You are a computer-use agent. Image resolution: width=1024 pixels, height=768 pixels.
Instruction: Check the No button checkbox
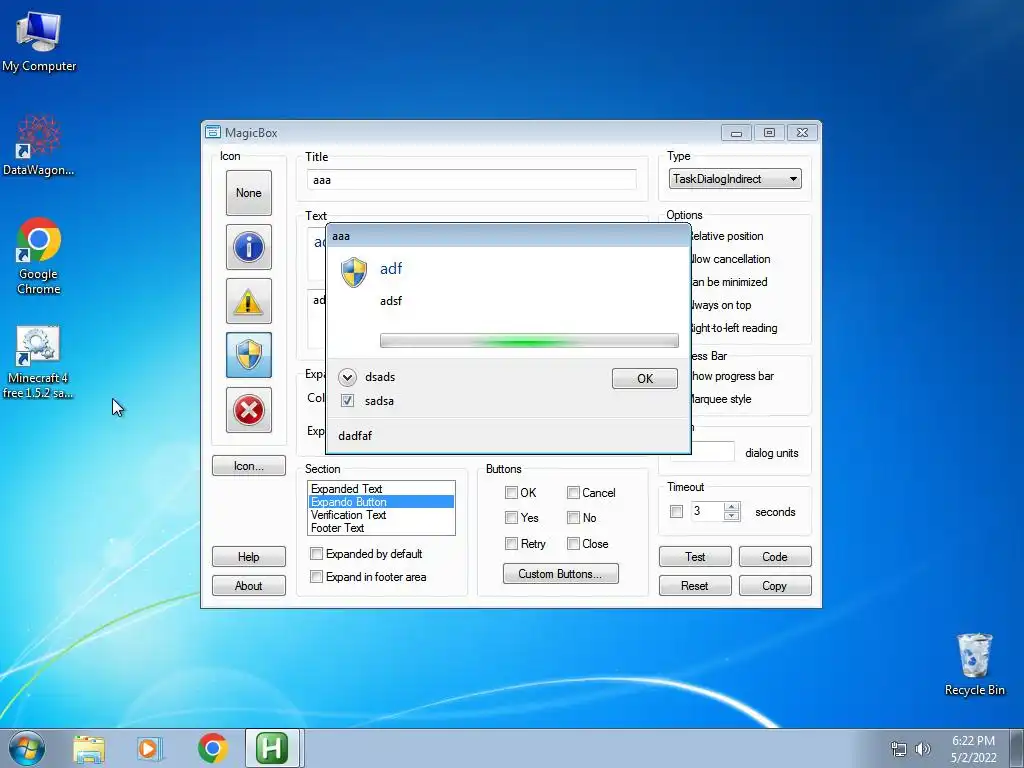573,518
